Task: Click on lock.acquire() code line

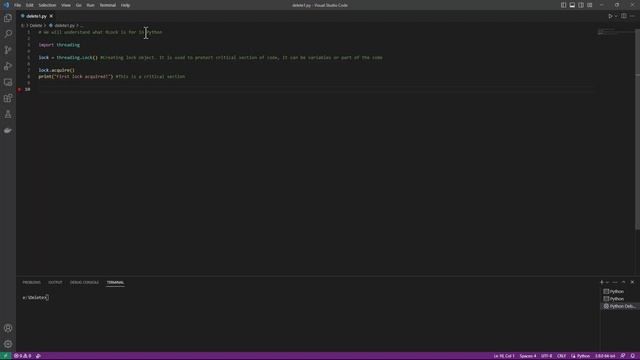Action: coord(56,70)
